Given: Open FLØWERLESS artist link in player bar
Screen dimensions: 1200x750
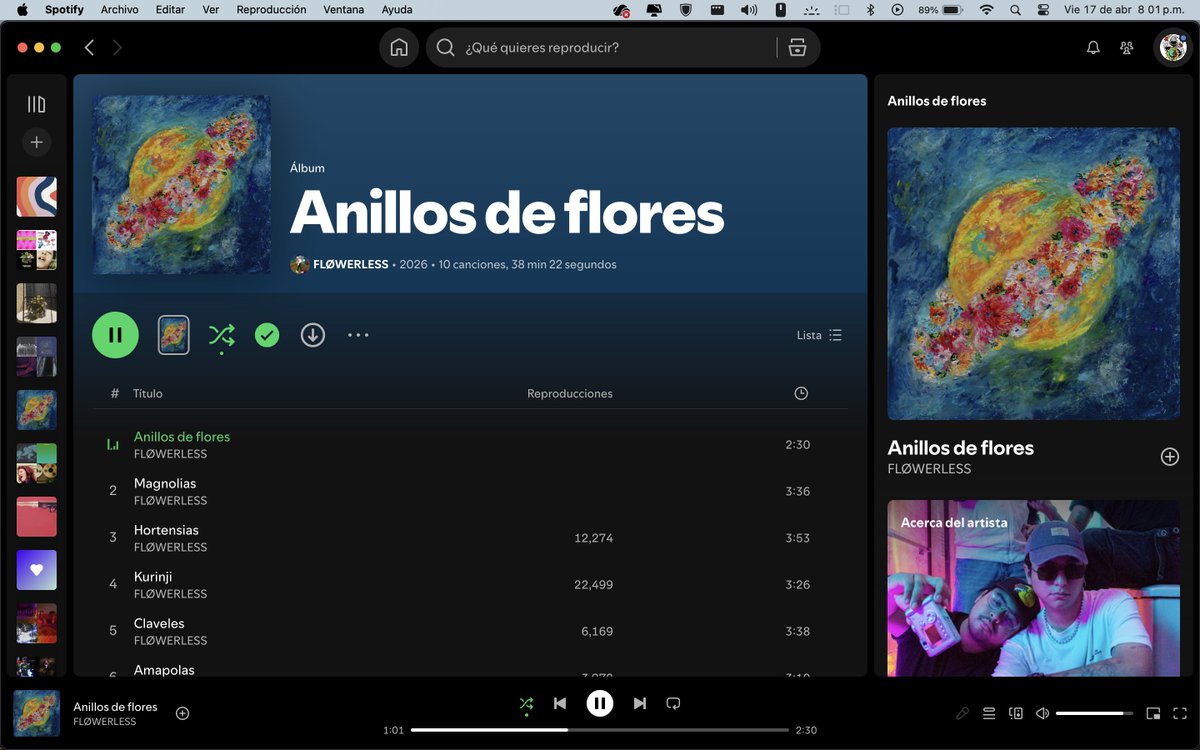Looking at the screenshot, I should pyautogui.click(x=104, y=722).
